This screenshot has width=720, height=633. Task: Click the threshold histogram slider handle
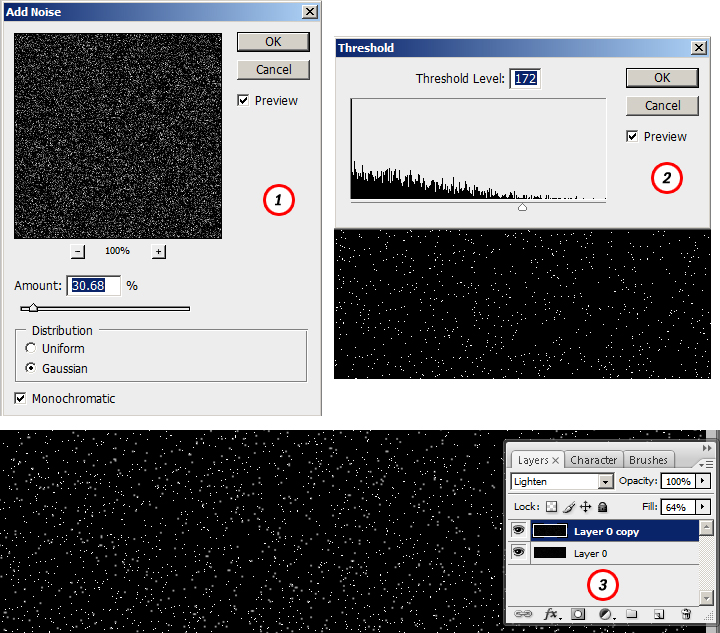tap(522, 207)
